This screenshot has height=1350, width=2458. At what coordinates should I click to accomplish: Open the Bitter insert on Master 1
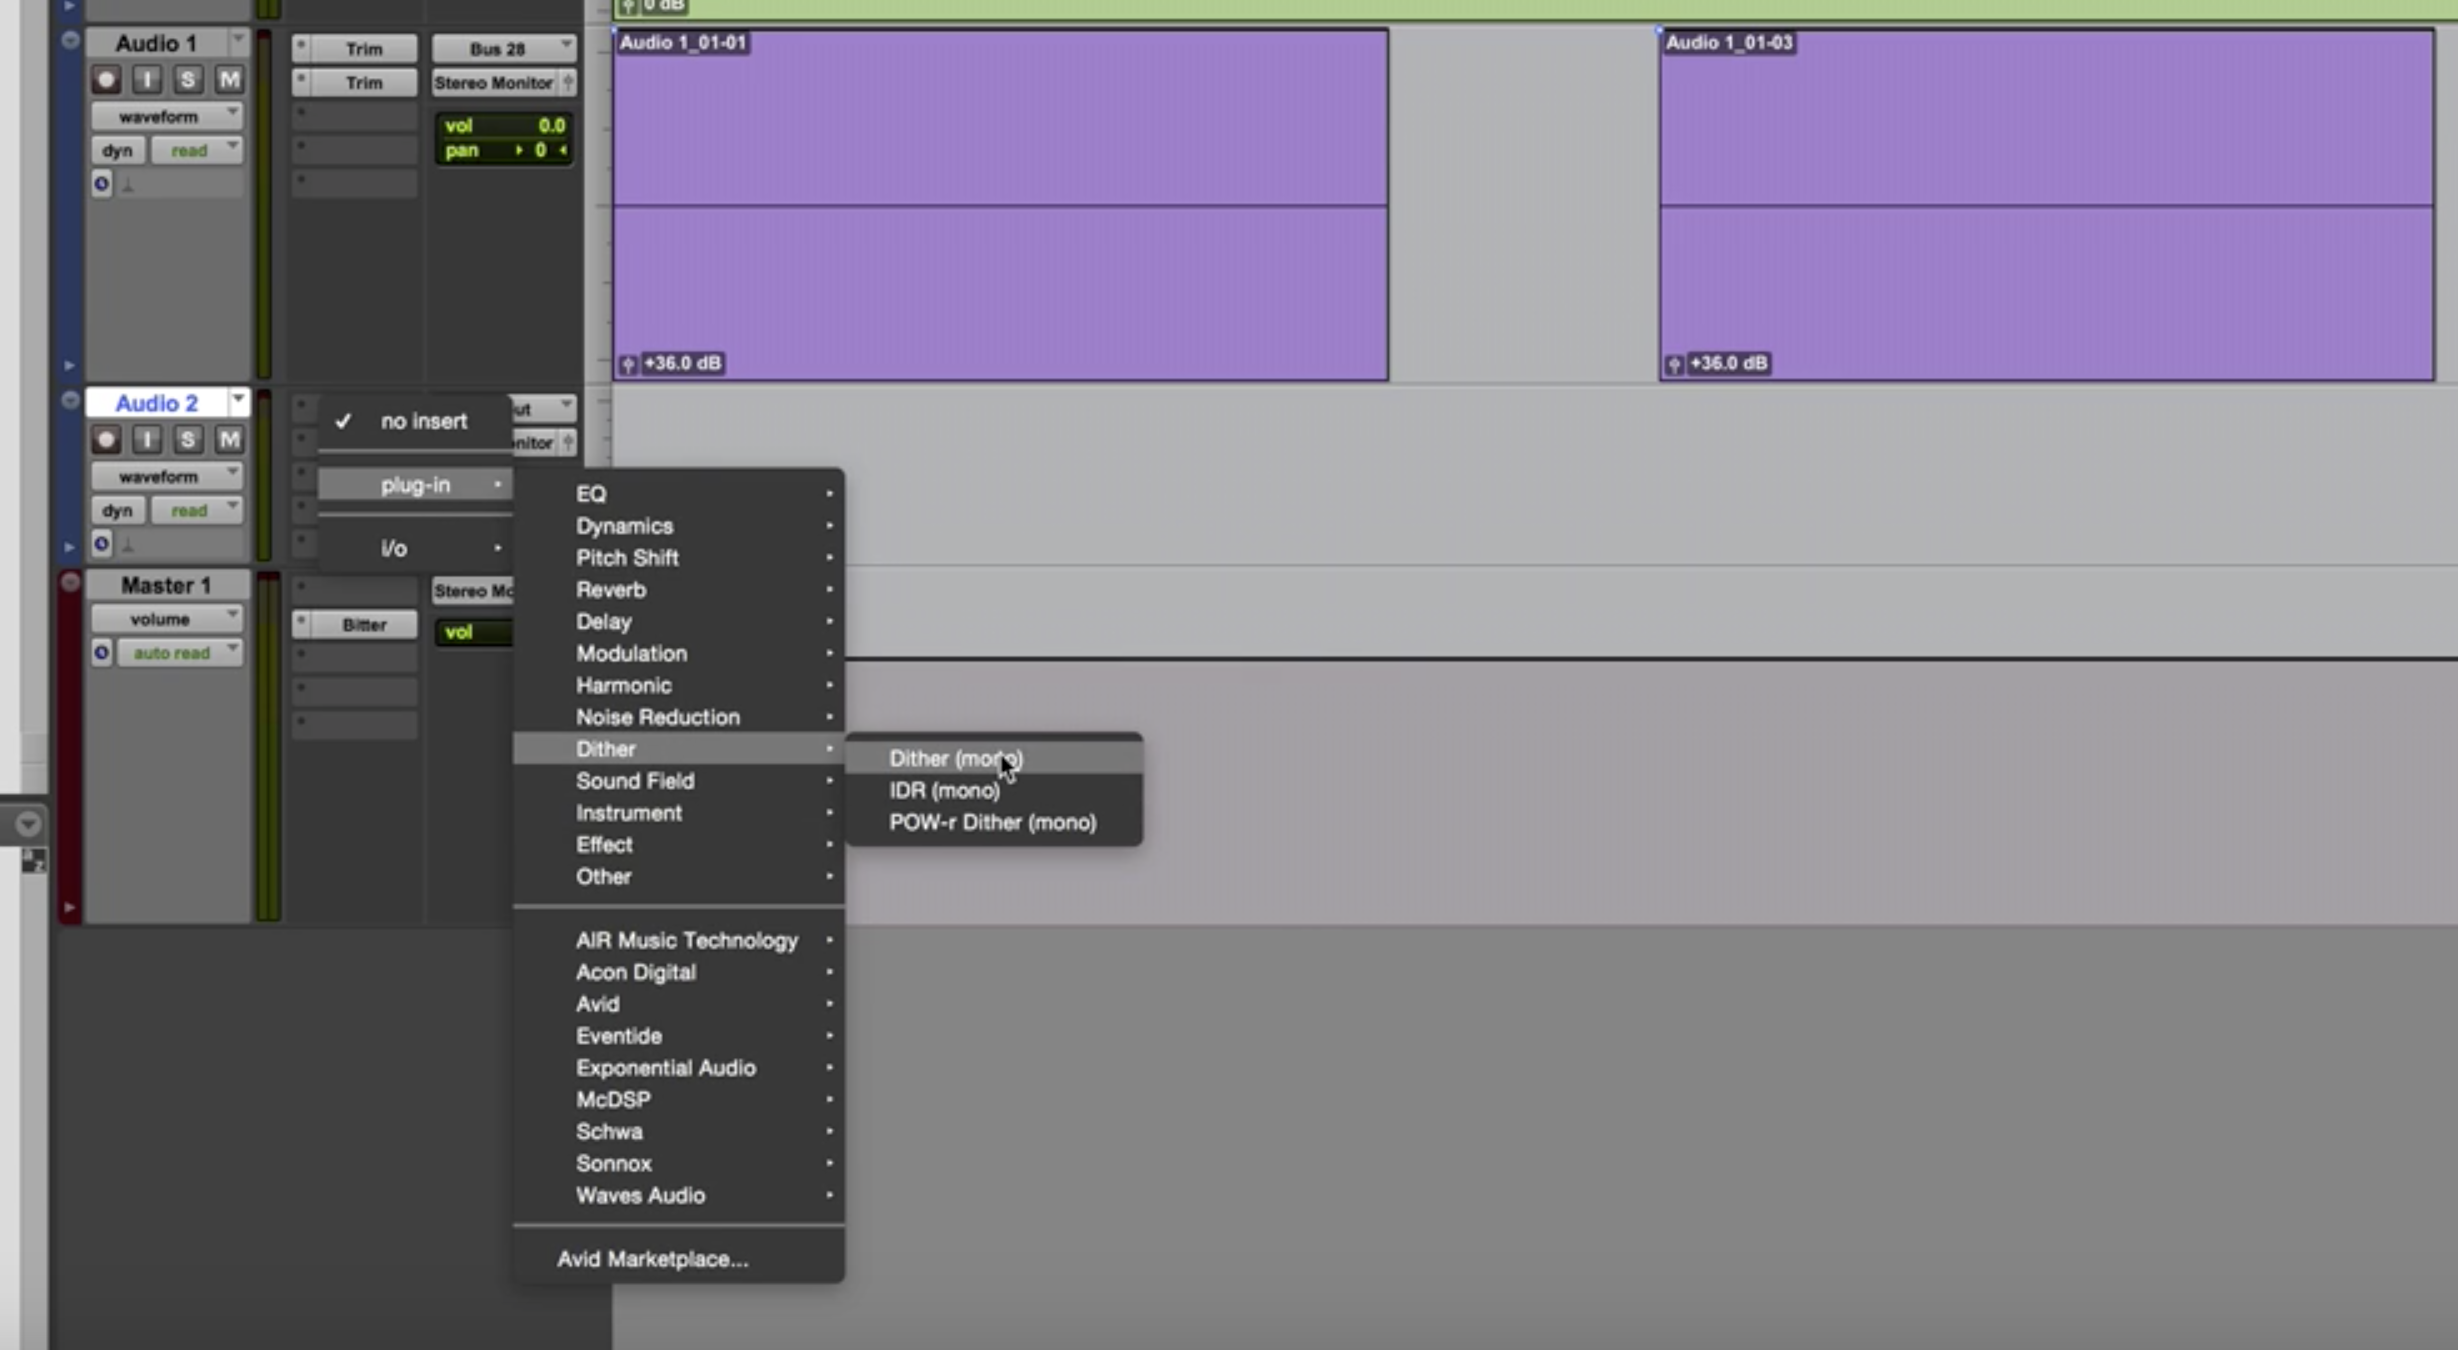point(363,625)
